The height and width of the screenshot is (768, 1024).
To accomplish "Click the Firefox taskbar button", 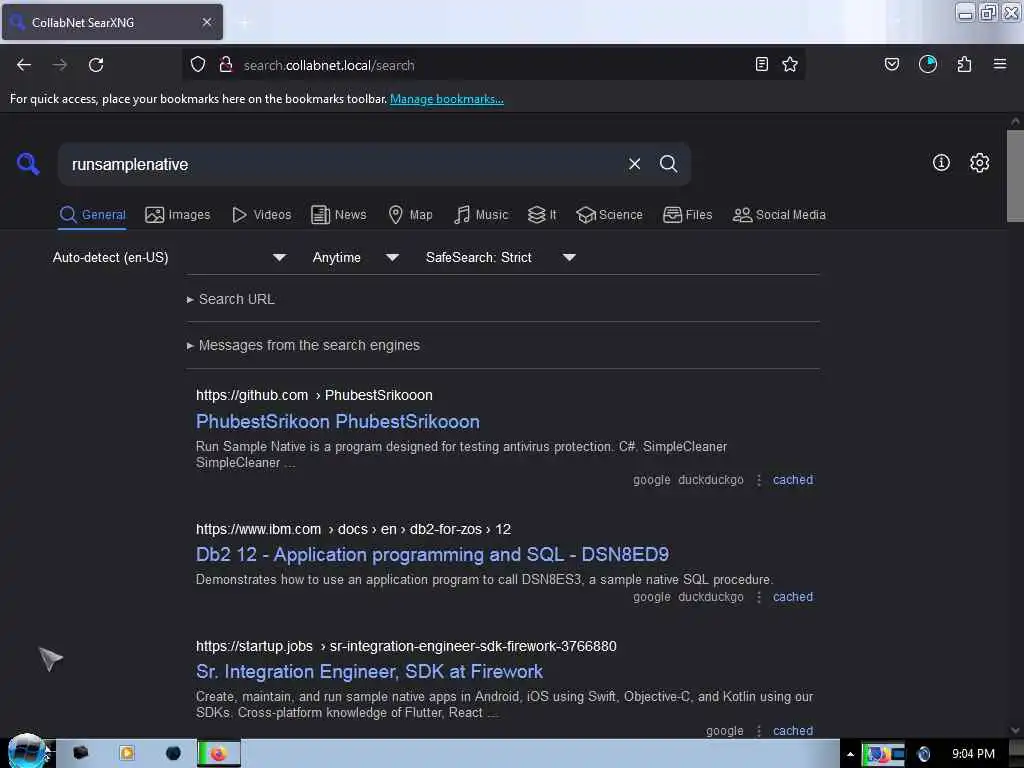I will click(x=219, y=753).
